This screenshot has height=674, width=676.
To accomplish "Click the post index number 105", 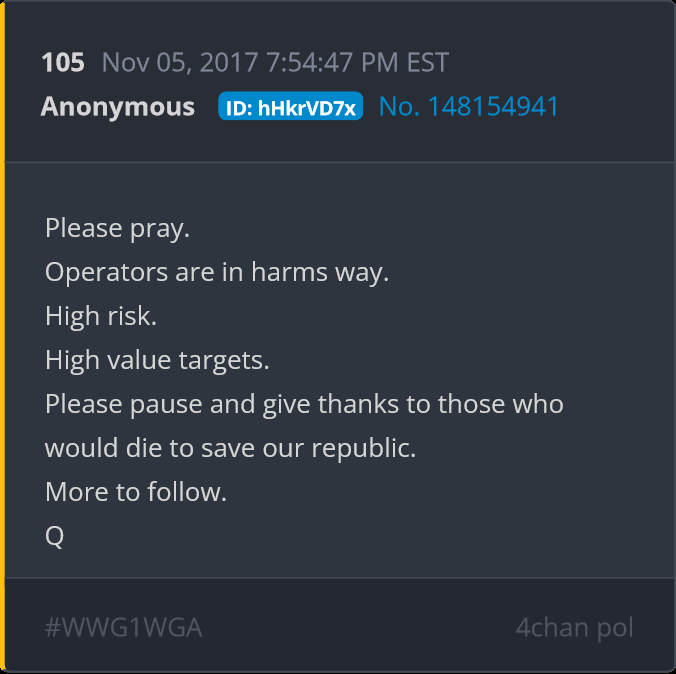I will point(63,62).
